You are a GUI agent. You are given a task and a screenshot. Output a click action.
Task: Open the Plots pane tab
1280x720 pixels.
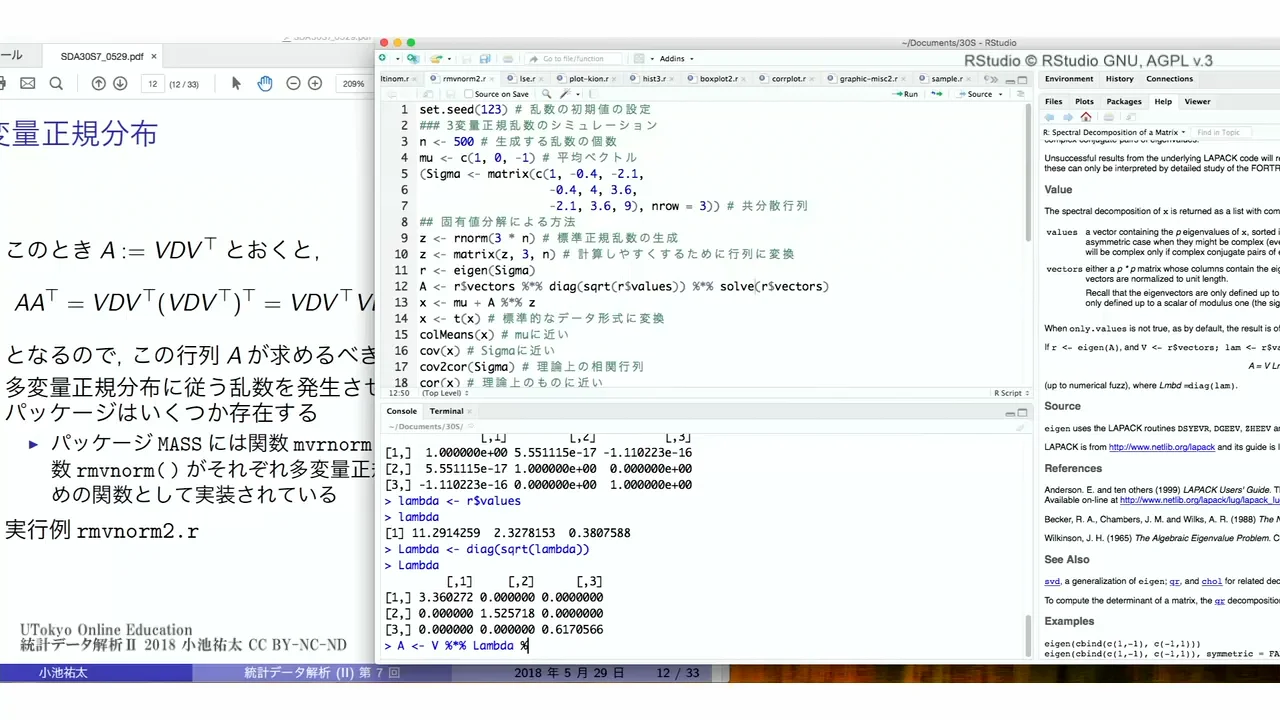(1084, 102)
